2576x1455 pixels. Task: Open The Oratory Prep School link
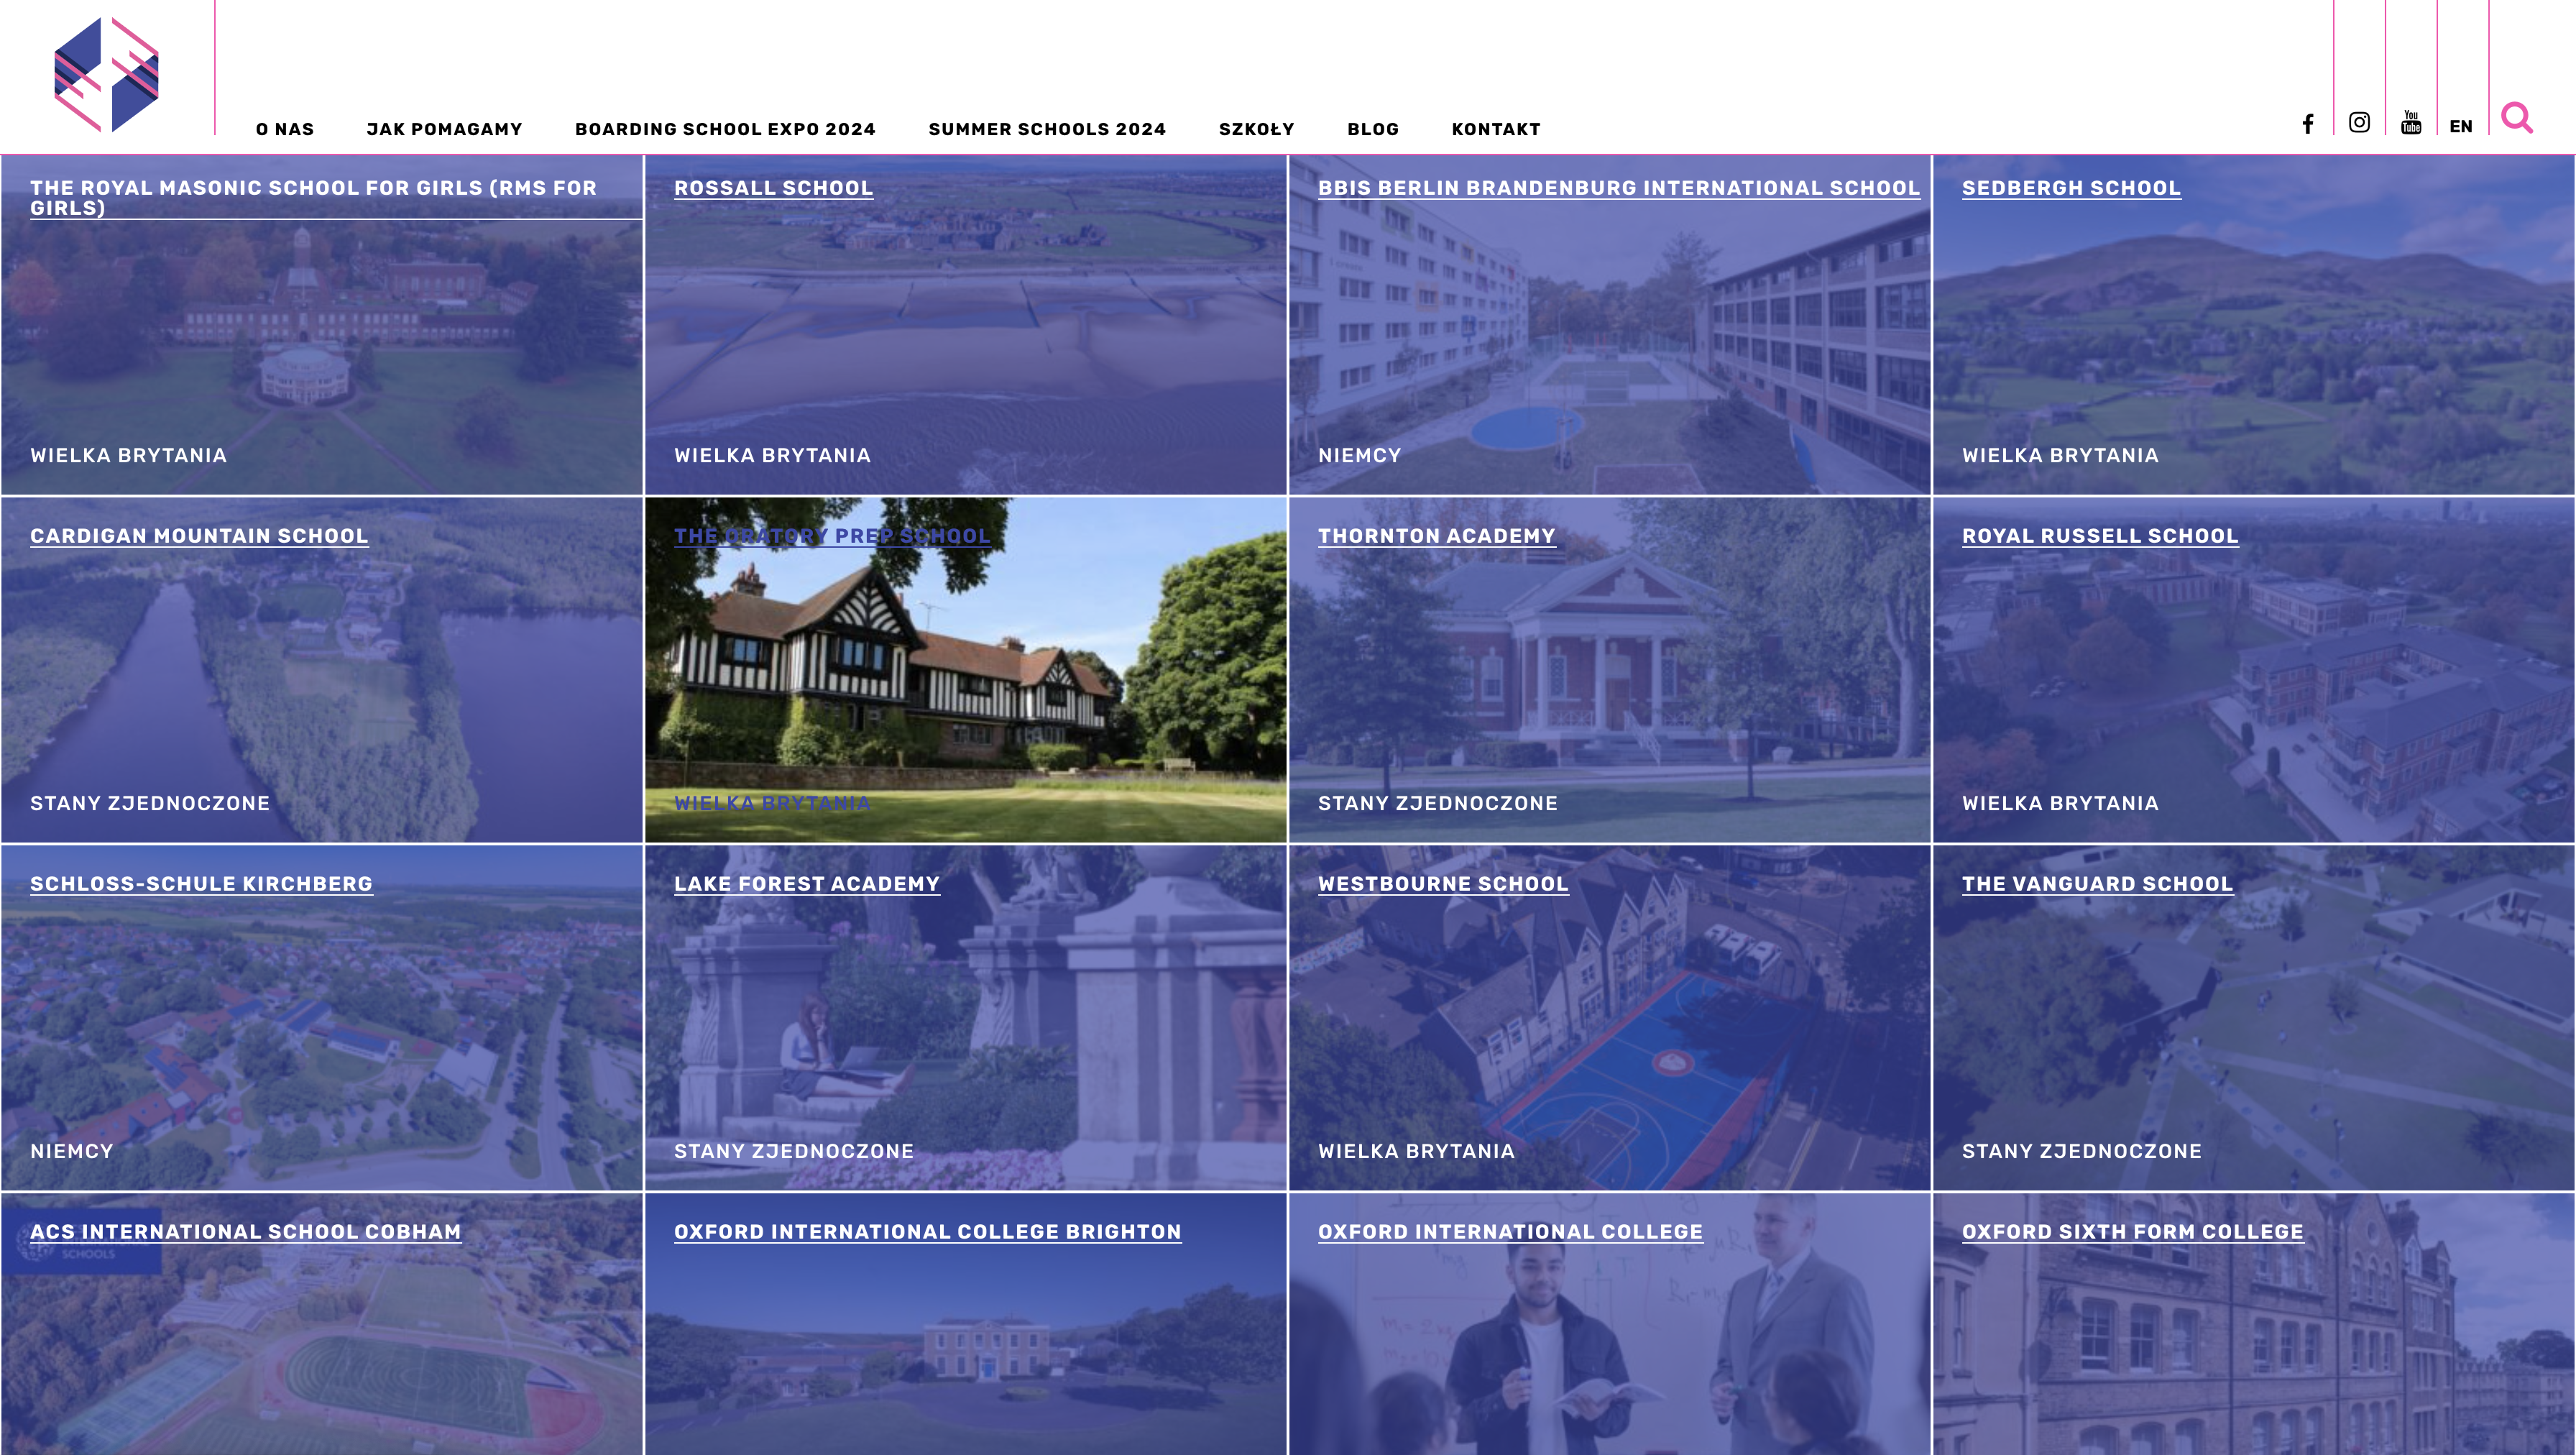(x=832, y=536)
